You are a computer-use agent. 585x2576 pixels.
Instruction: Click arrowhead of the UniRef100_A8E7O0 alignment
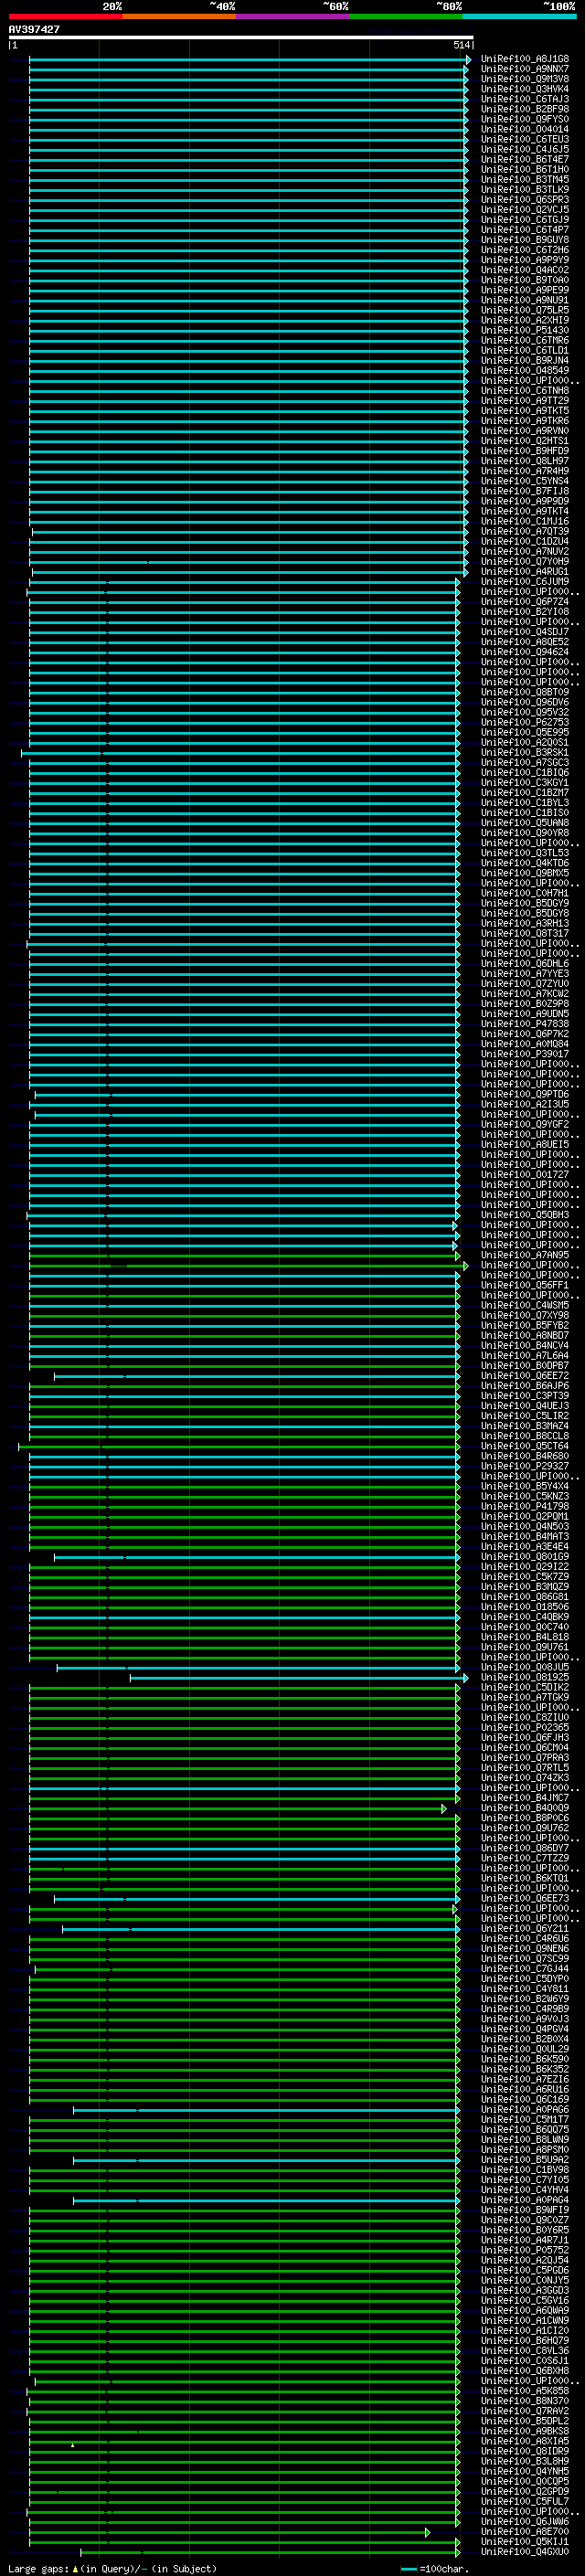coord(428,2533)
